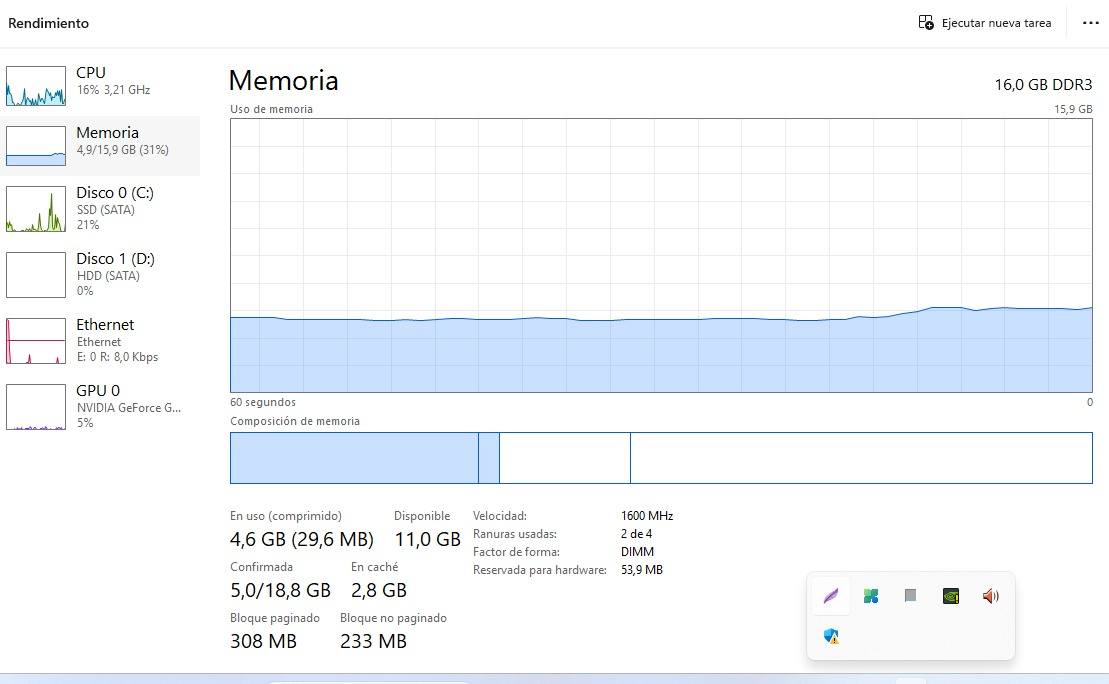Click the Rendimiento page title
This screenshot has width=1109, height=684.
tap(49, 23)
